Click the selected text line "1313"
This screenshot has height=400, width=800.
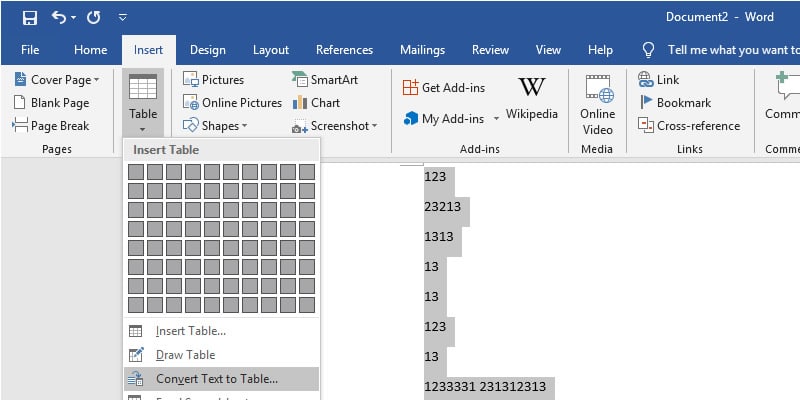pyautogui.click(x=439, y=237)
